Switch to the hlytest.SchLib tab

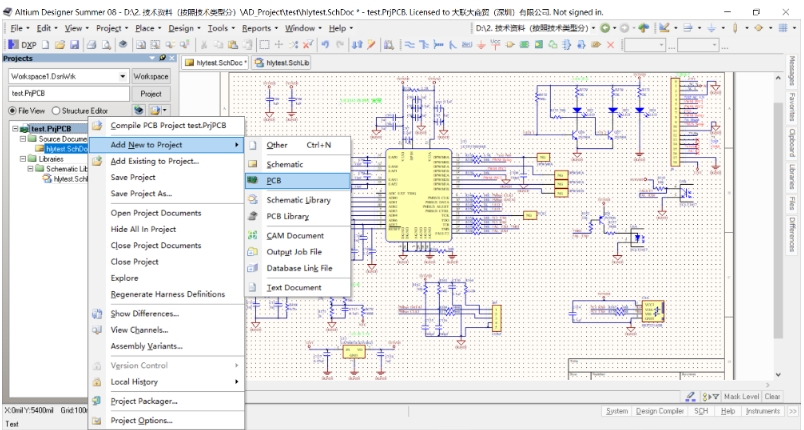click(282, 63)
